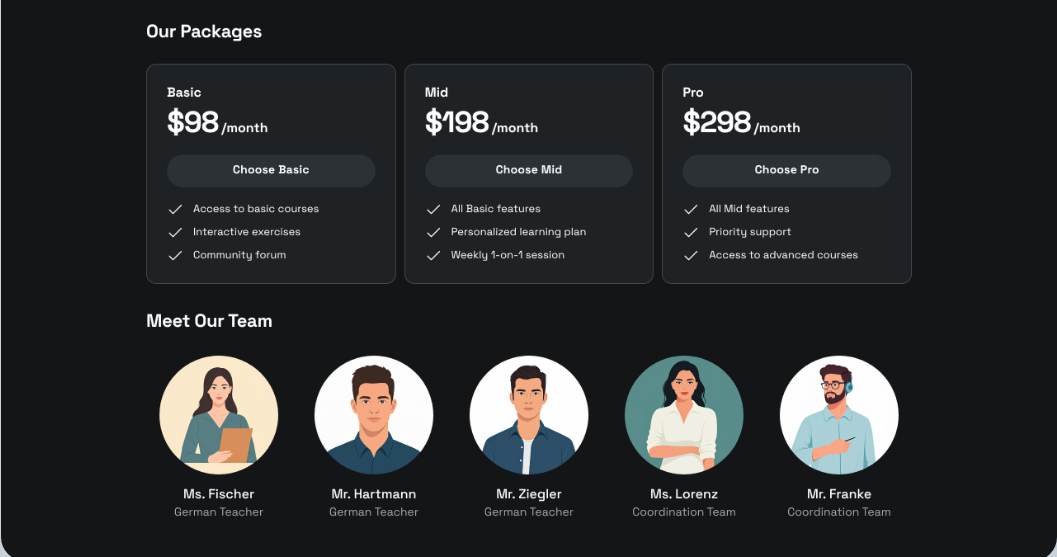
Task: Click checkmark beside Access to basic courses
Action: 175,209
